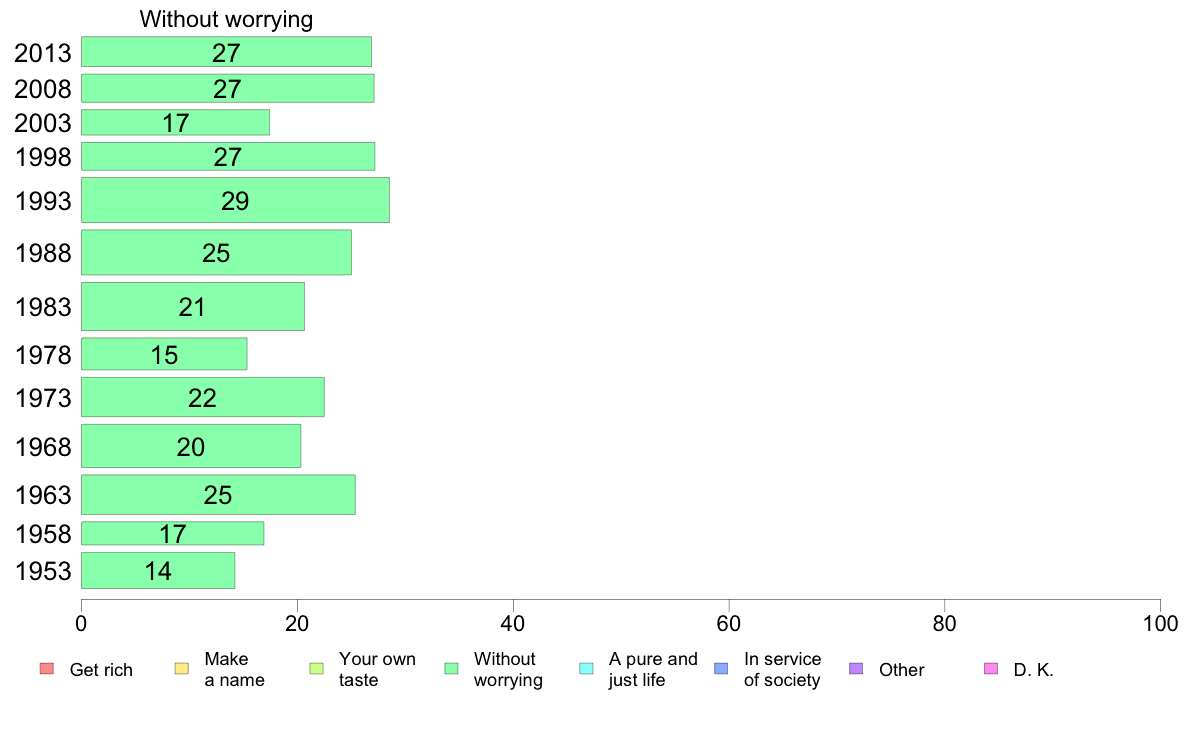Click the green Without worrying legend swatch
Viewport: 1188px width, 736px height.
(451, 669)
